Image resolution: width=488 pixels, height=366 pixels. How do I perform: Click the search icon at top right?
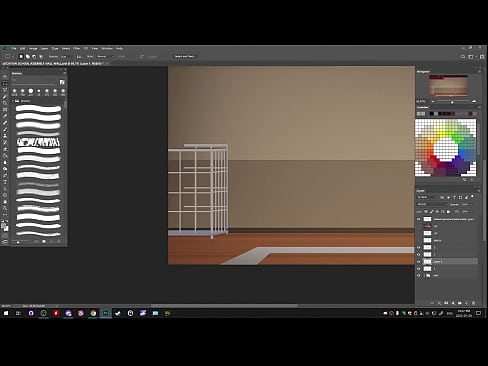click(x=463, y=57)
